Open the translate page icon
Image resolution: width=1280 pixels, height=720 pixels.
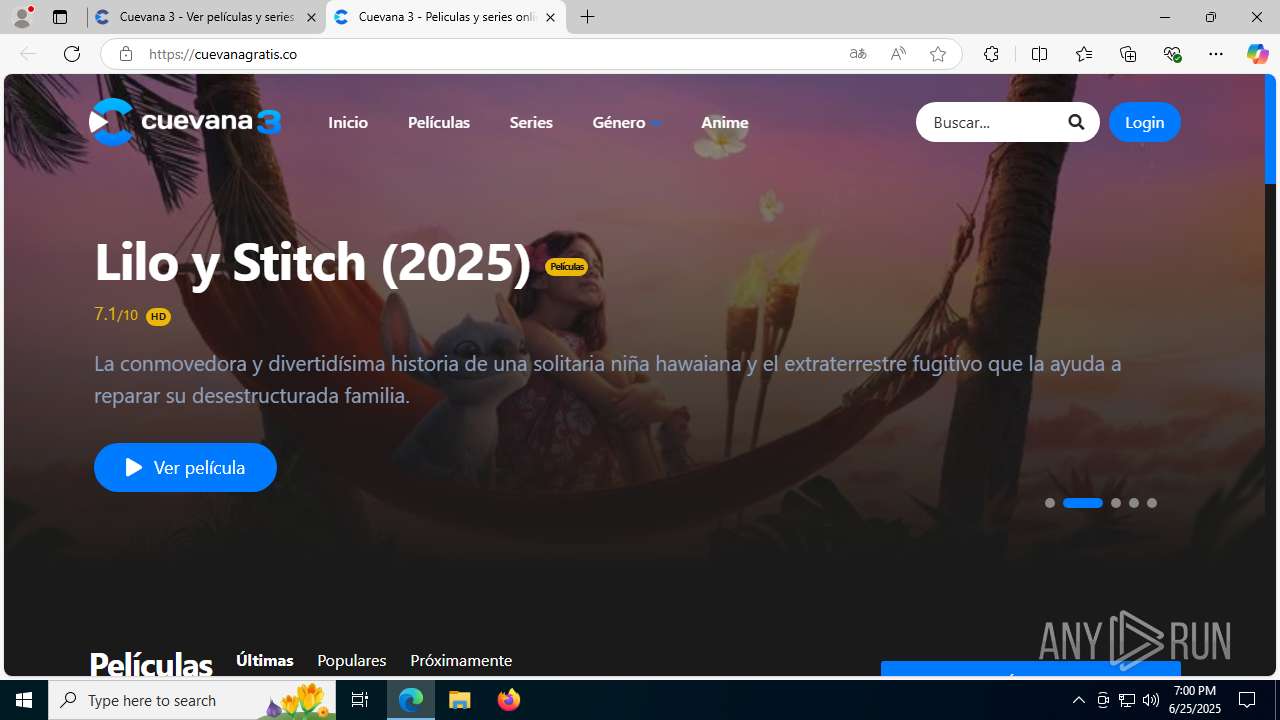click(858, 54)
